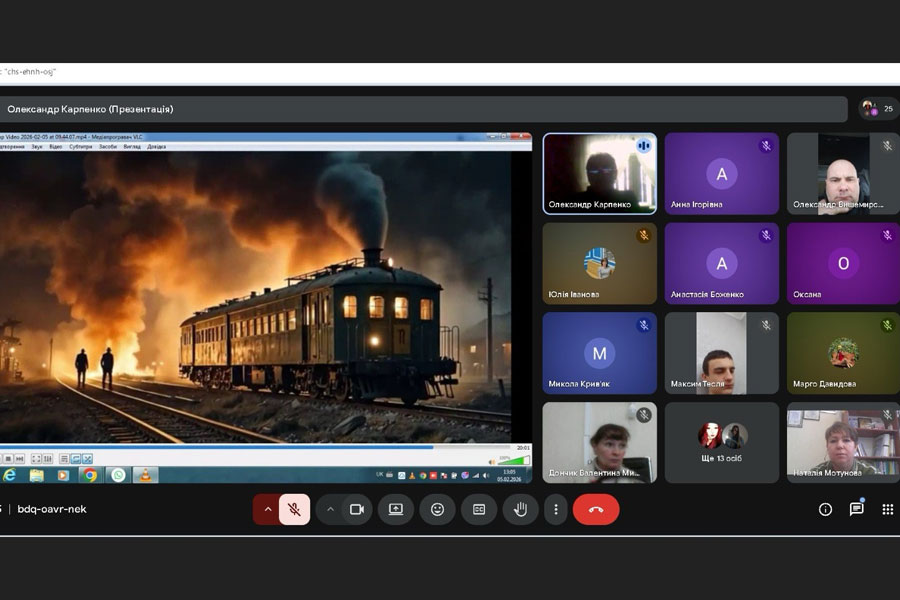The height and width of the screenshot is (600, 900).
Task: Click the 'Ще 13 осіб' tile
Action: 722,442
